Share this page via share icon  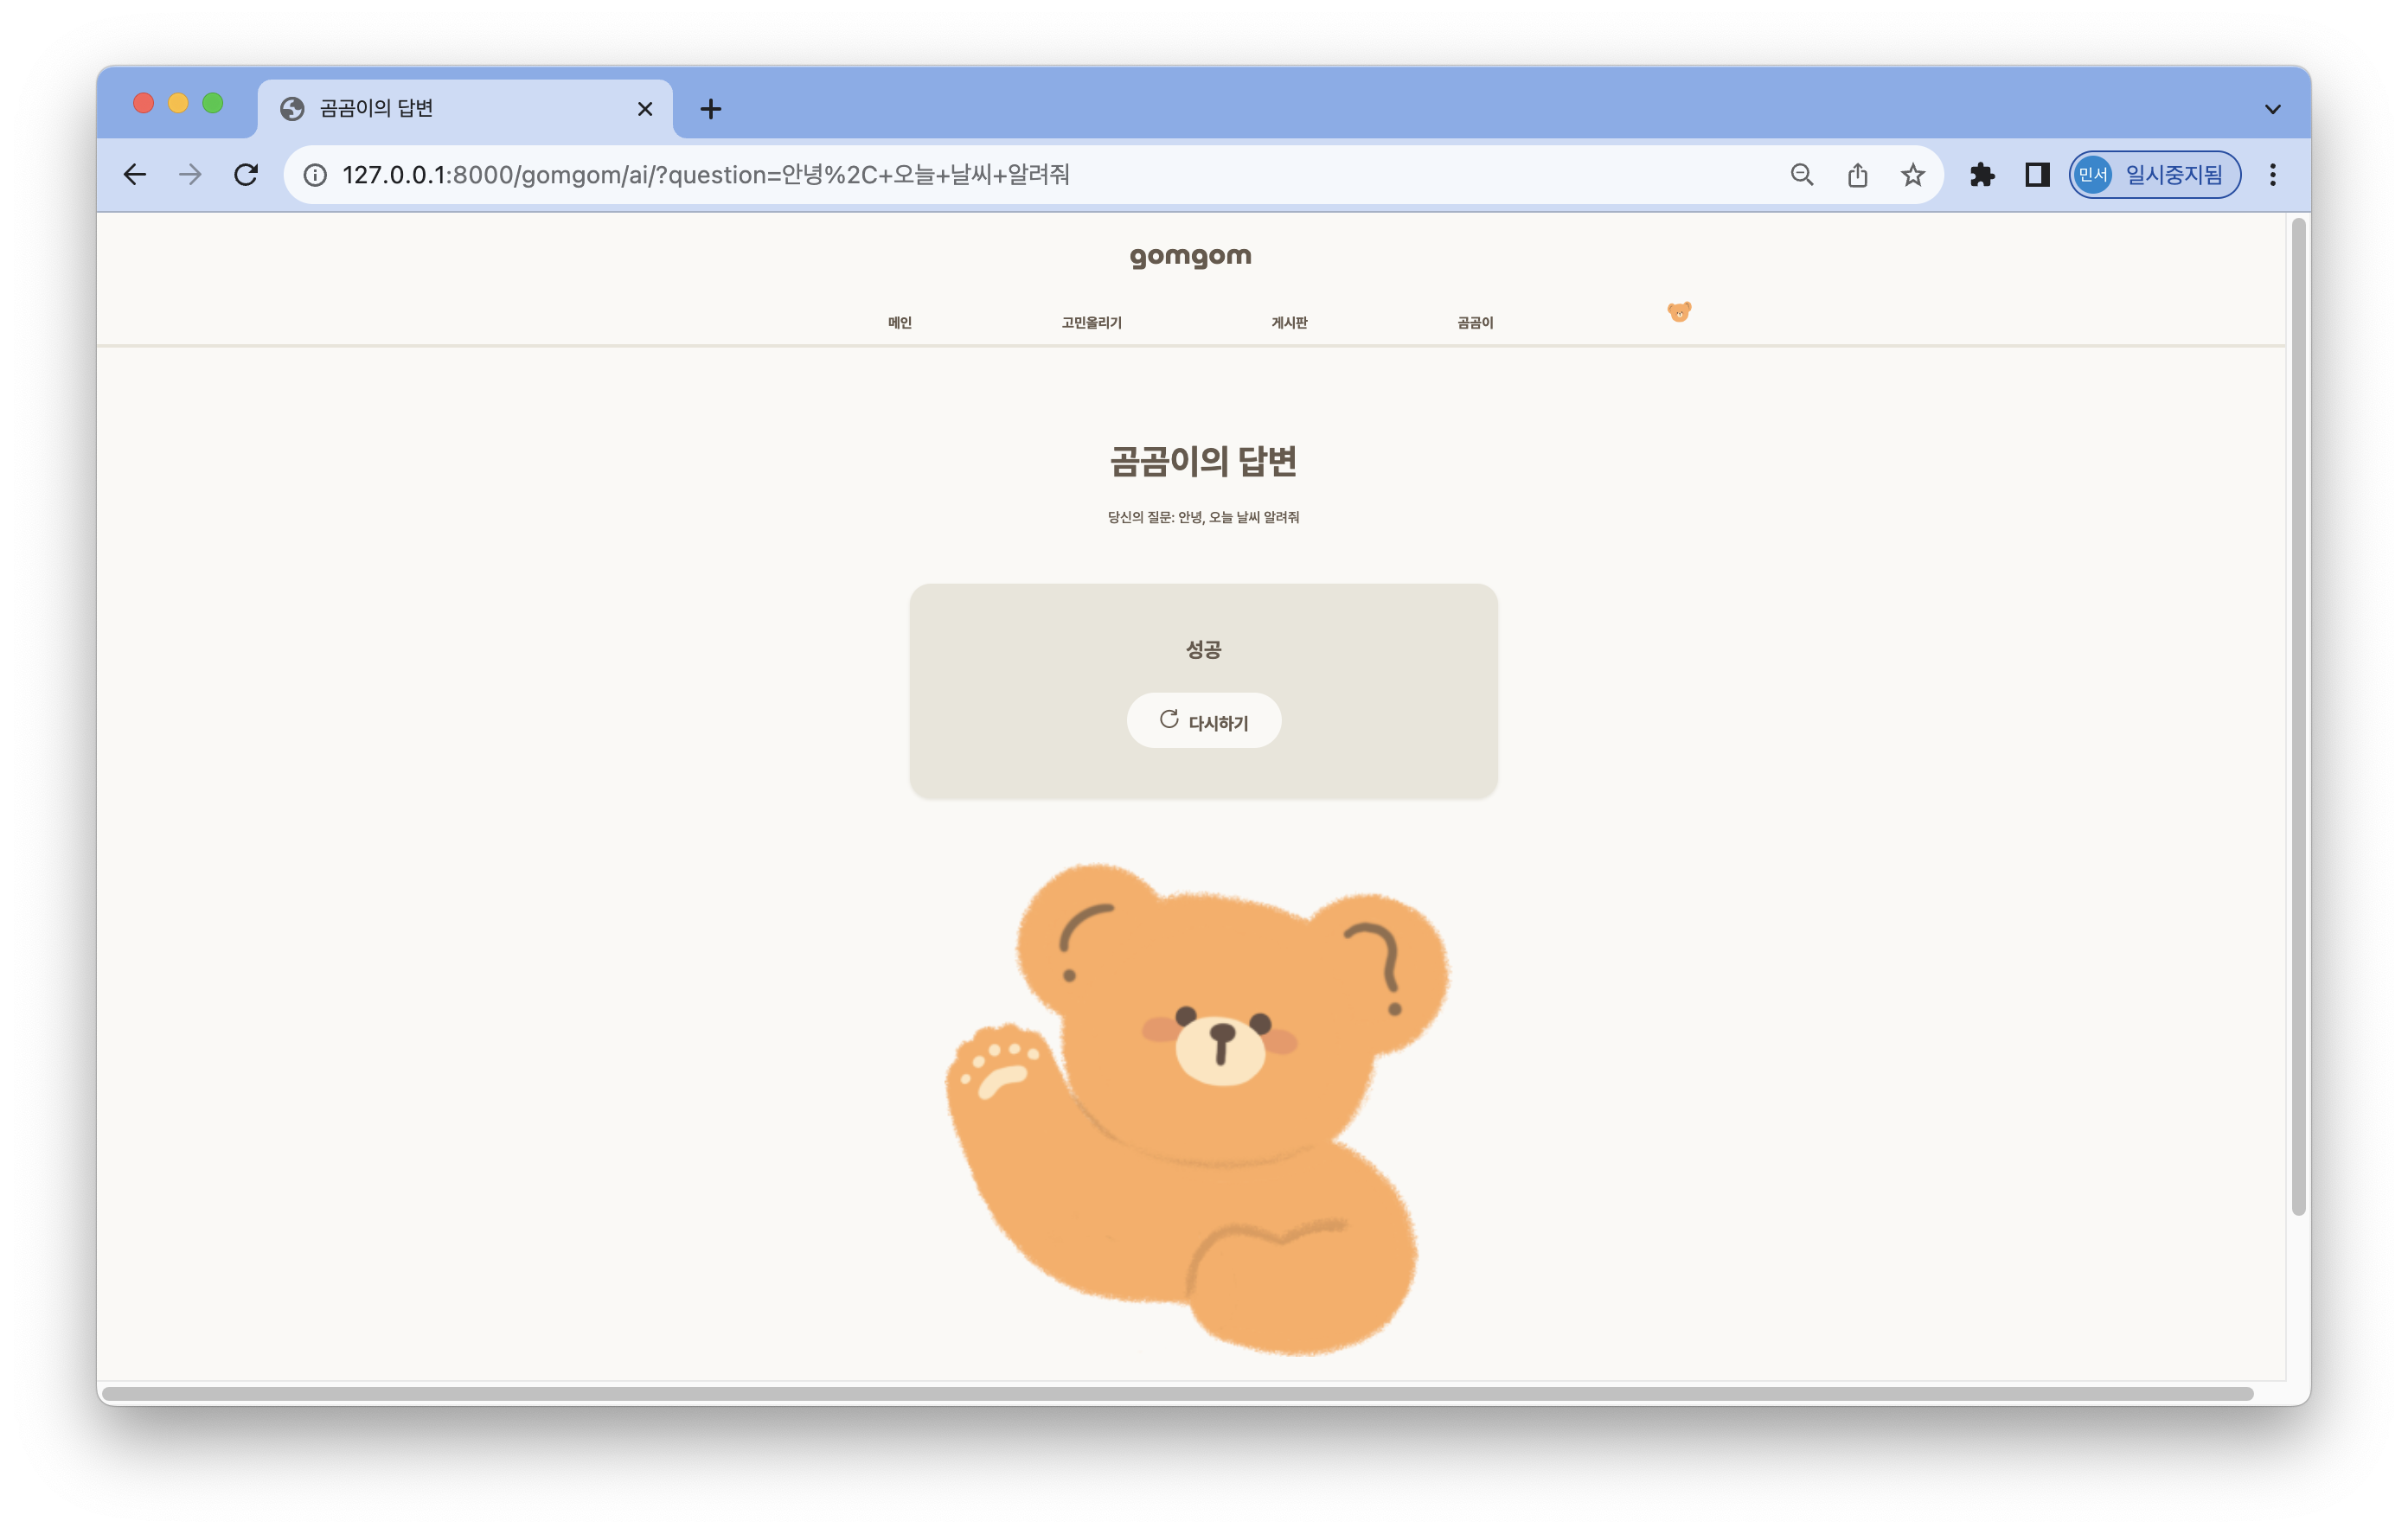[x=1857, y=175]
